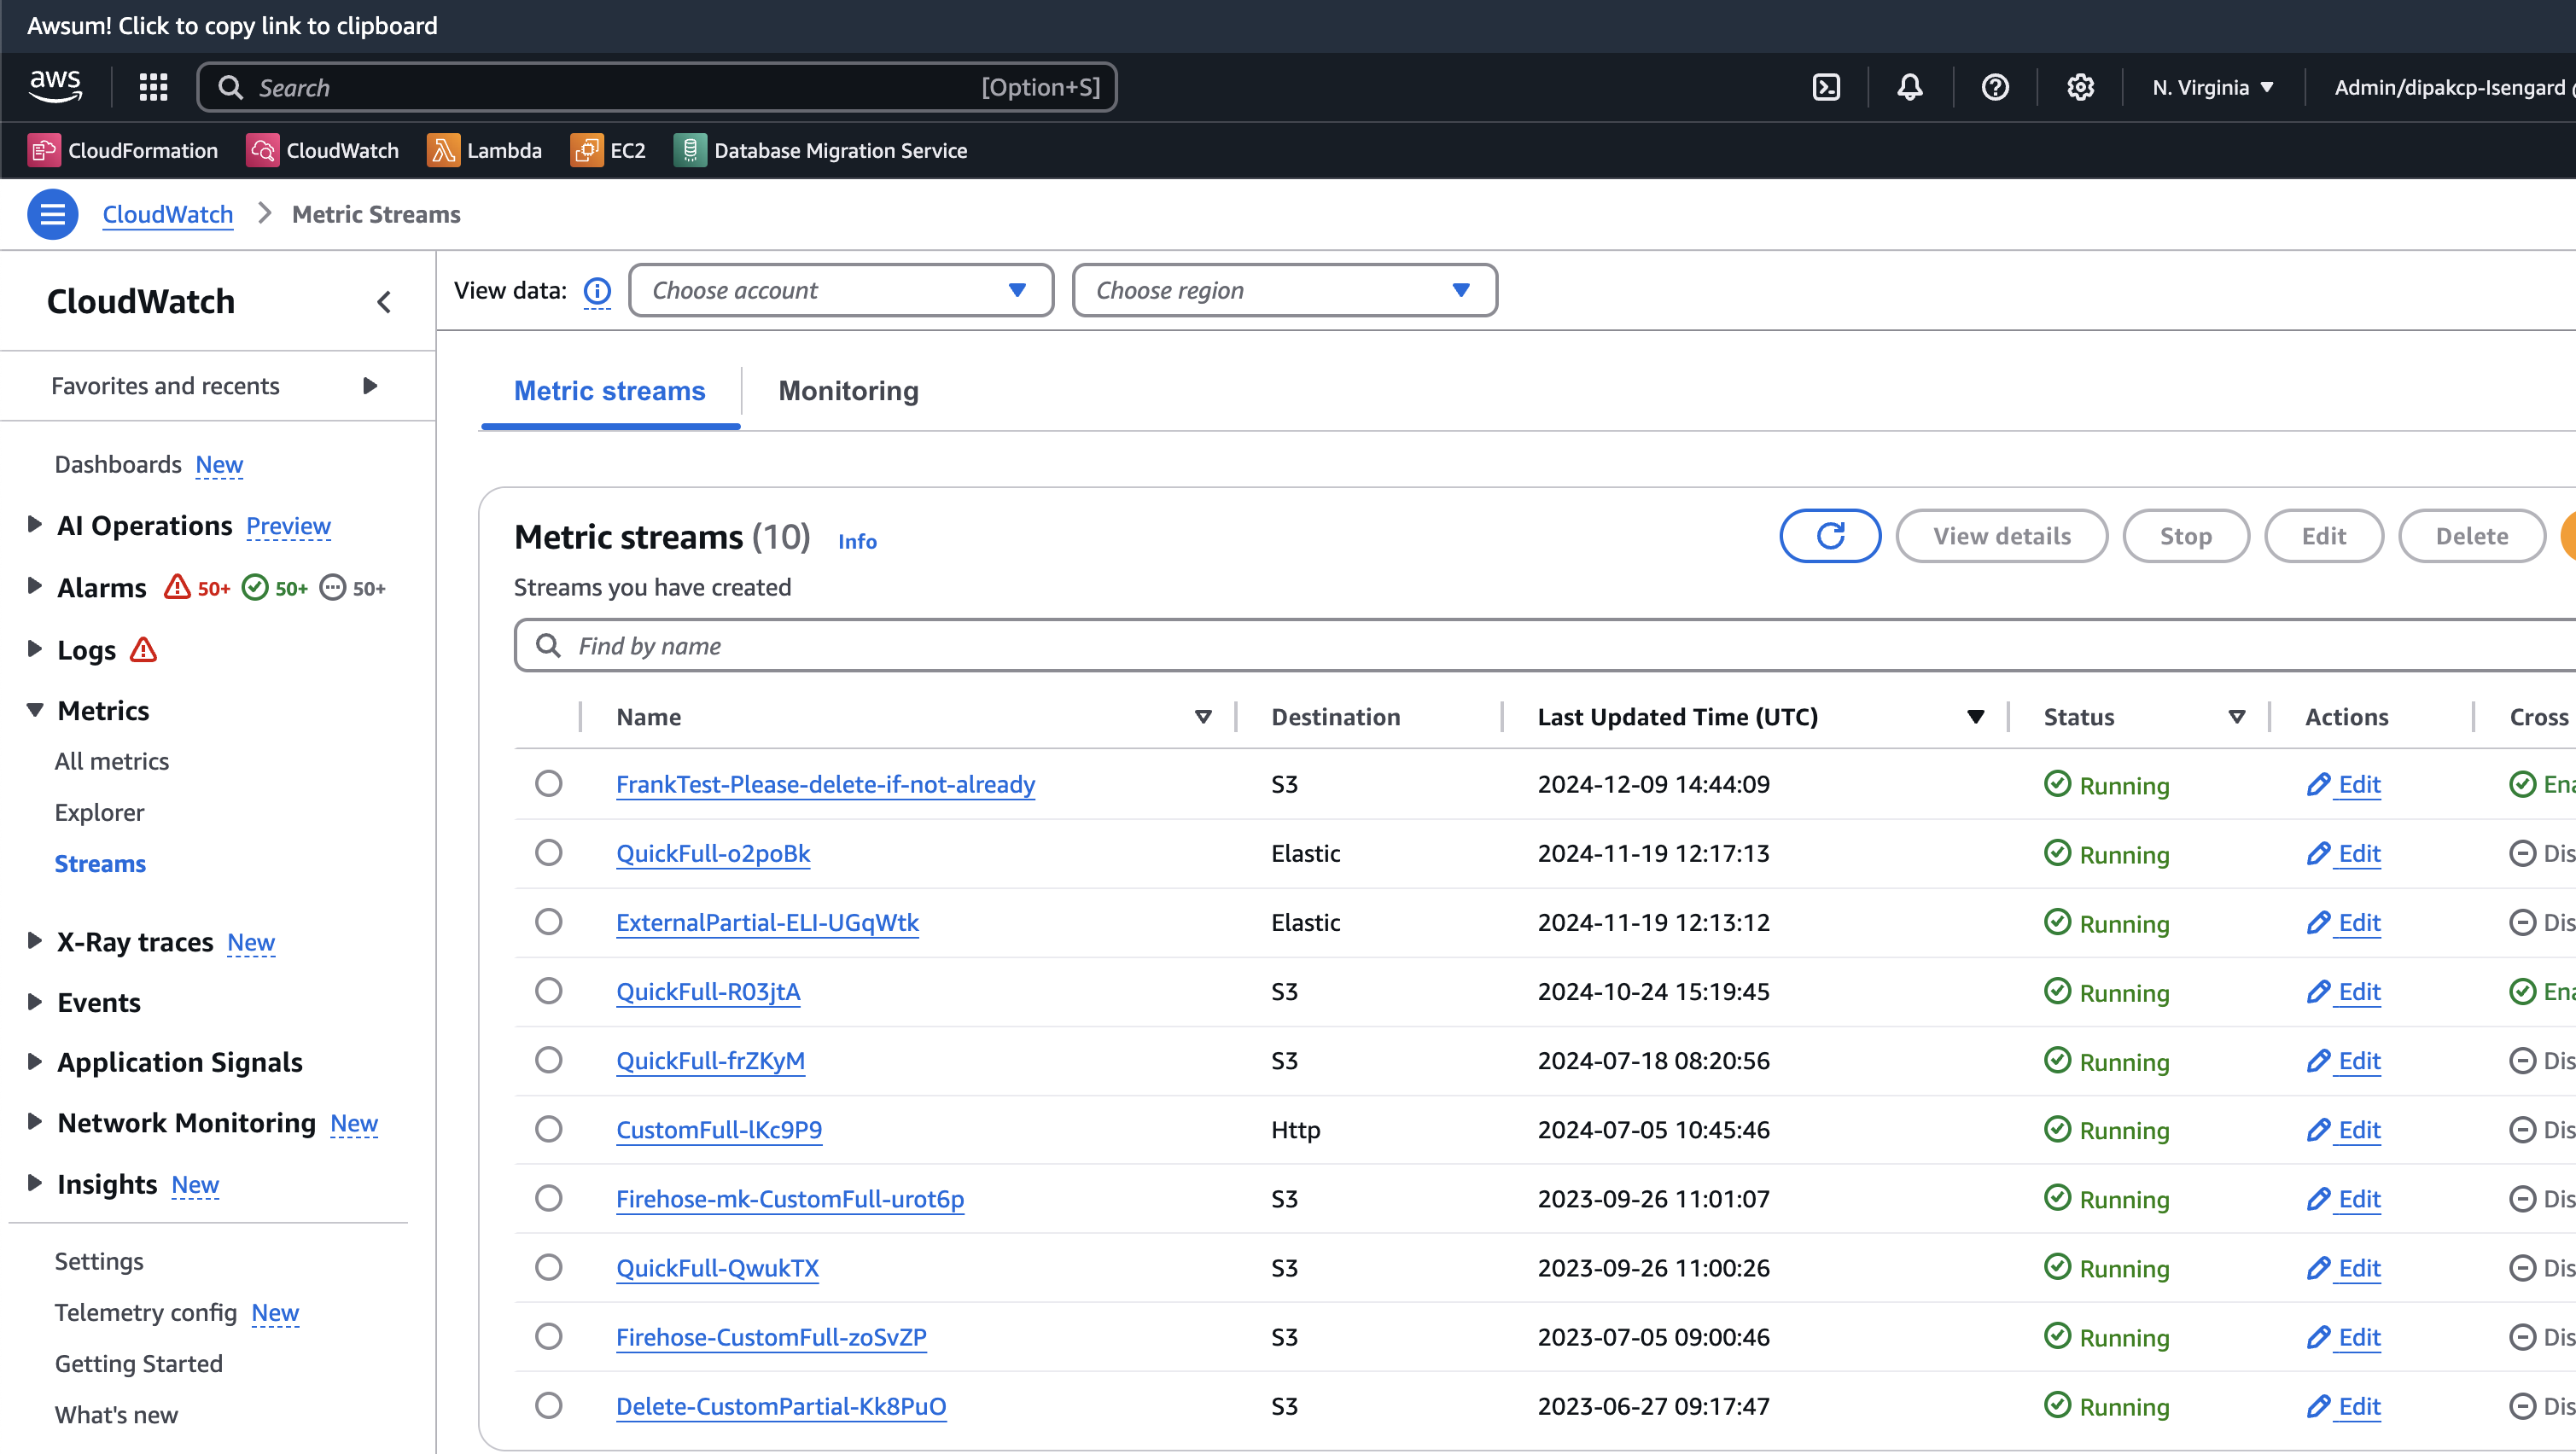Expand the Alarms section

[34, 586]
